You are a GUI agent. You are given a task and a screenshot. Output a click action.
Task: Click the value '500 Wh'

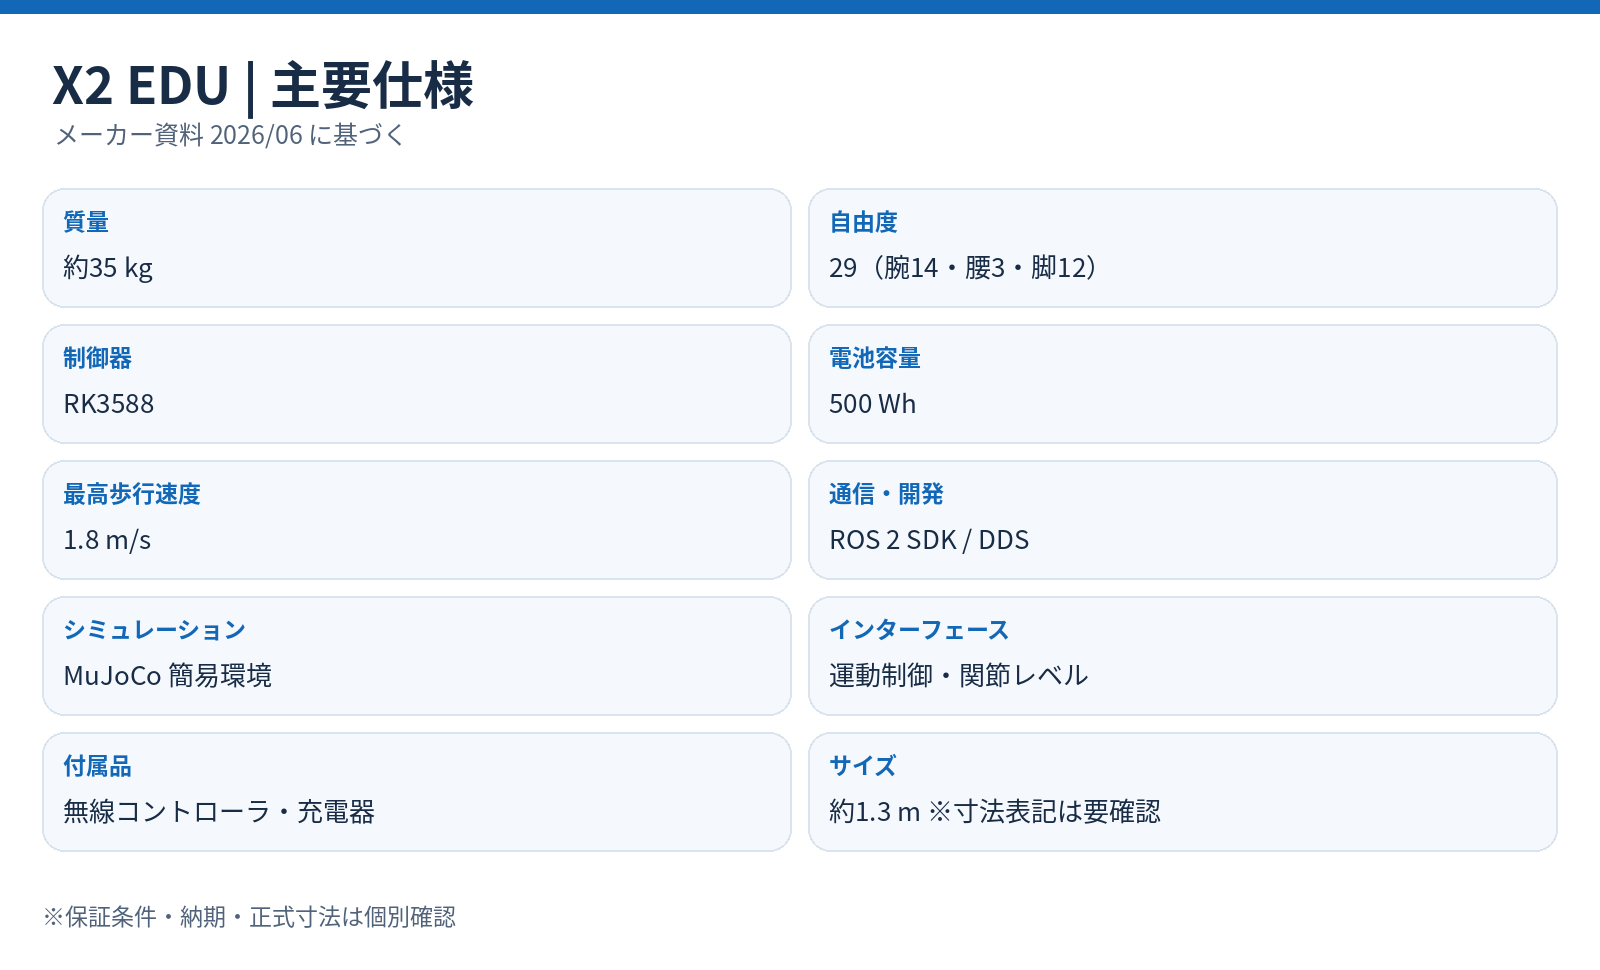click(x=873, y=404)
